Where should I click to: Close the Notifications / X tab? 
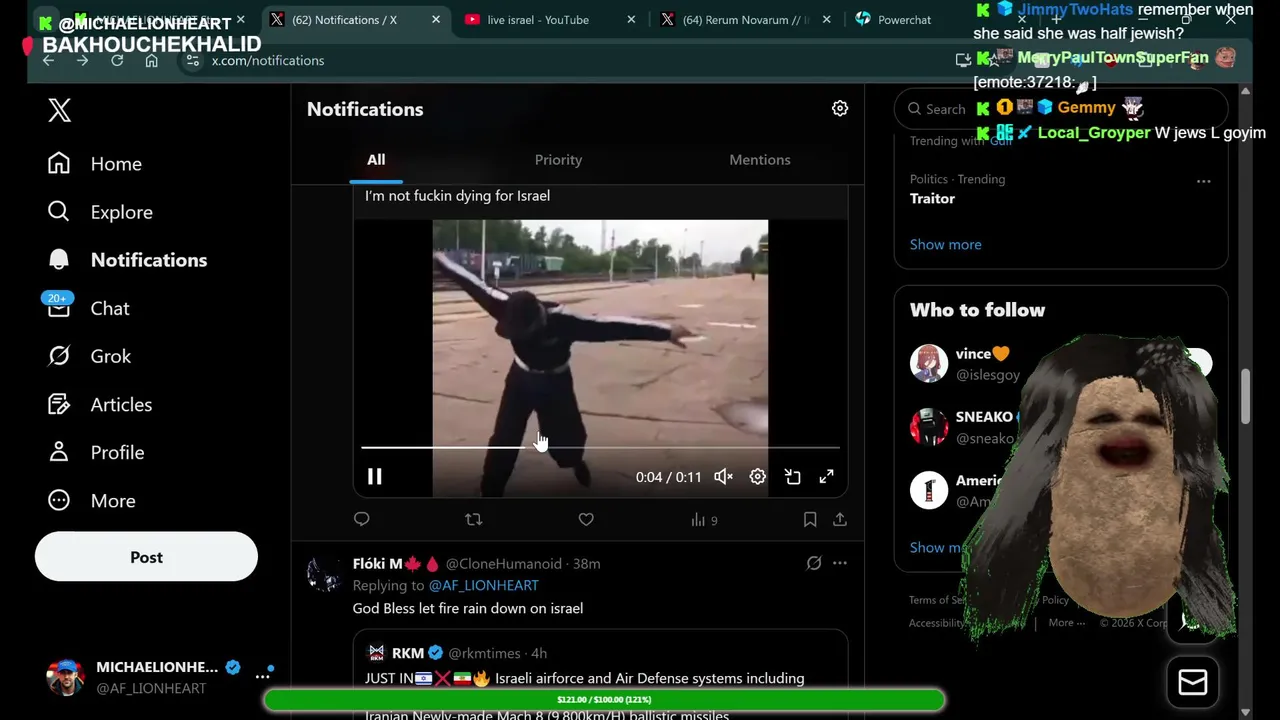(435, 19)
